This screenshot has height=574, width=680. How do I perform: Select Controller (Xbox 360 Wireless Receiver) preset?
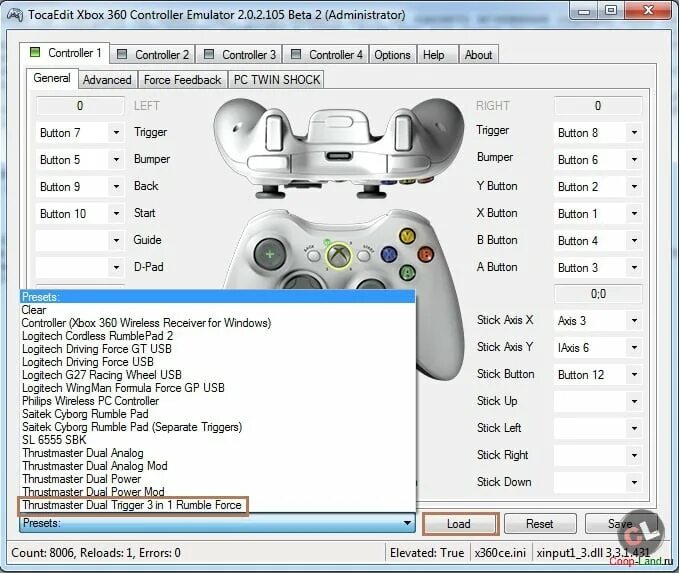pyautogui.click(x=217, y=323)
